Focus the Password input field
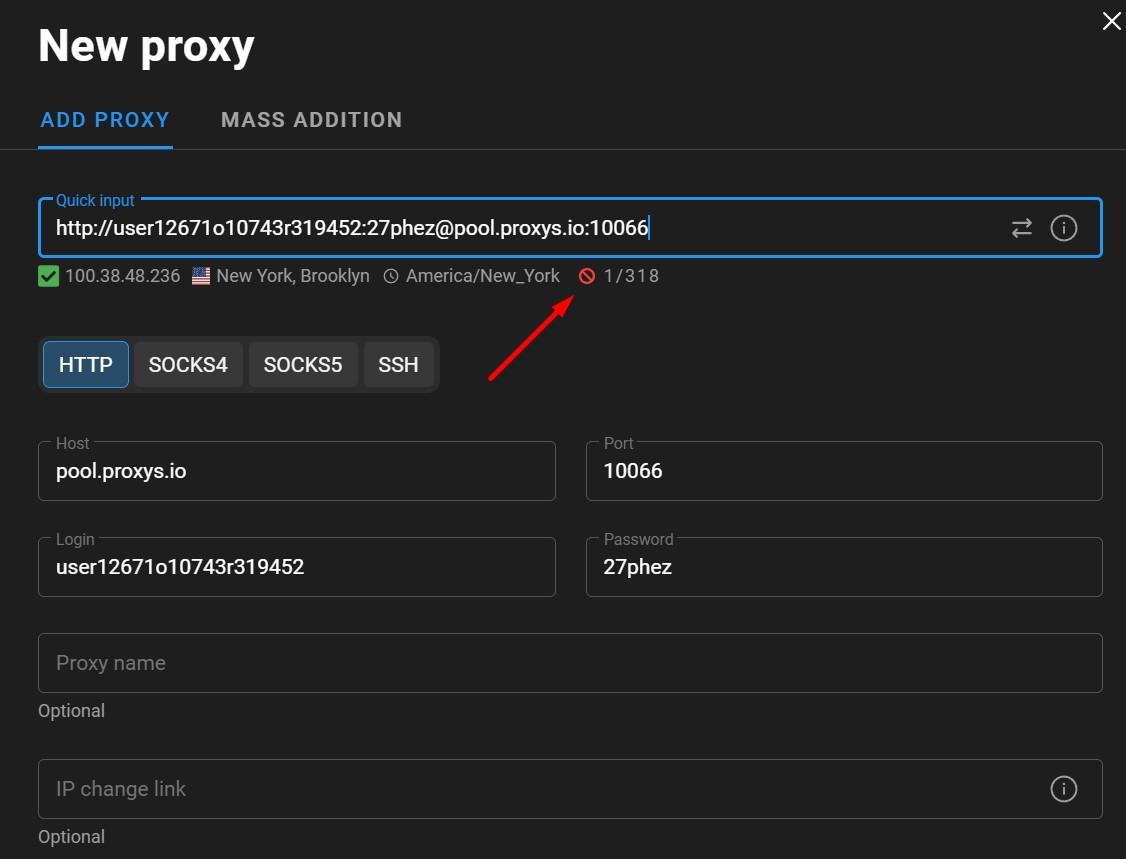Screen dimensions: 1126x859 click(843, 567)
